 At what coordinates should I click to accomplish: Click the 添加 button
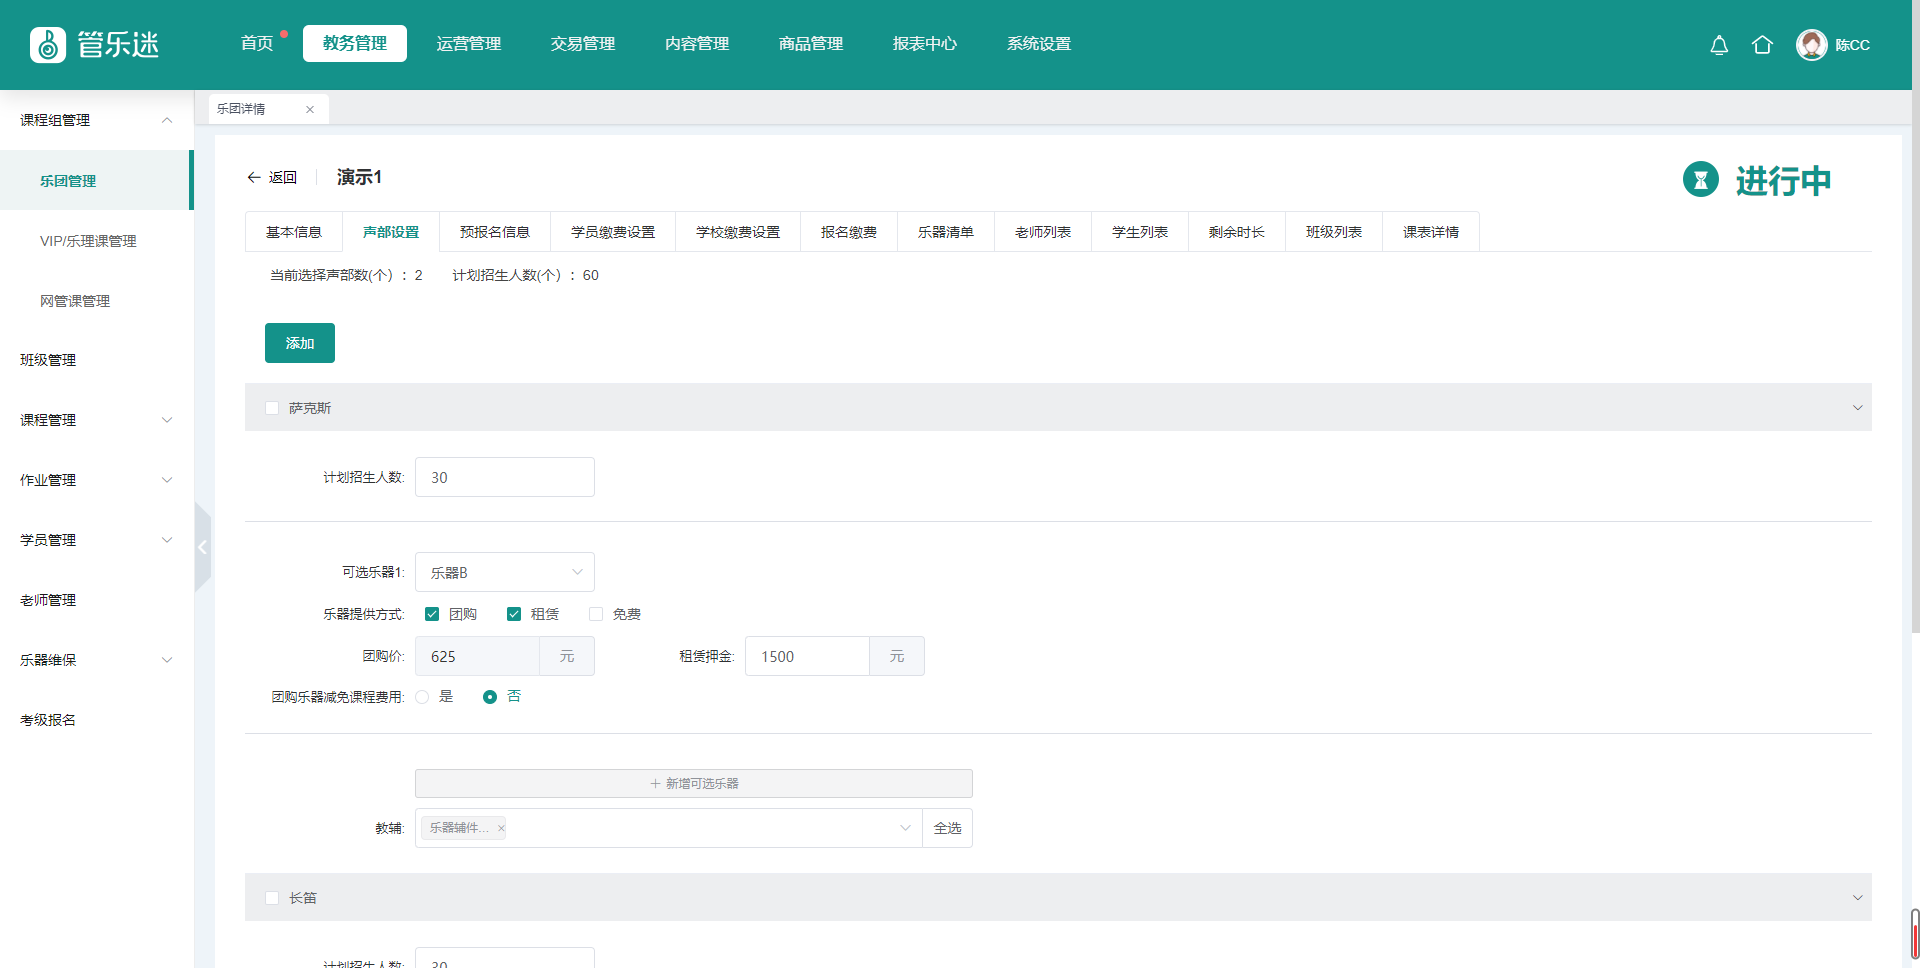click(299, 343)
